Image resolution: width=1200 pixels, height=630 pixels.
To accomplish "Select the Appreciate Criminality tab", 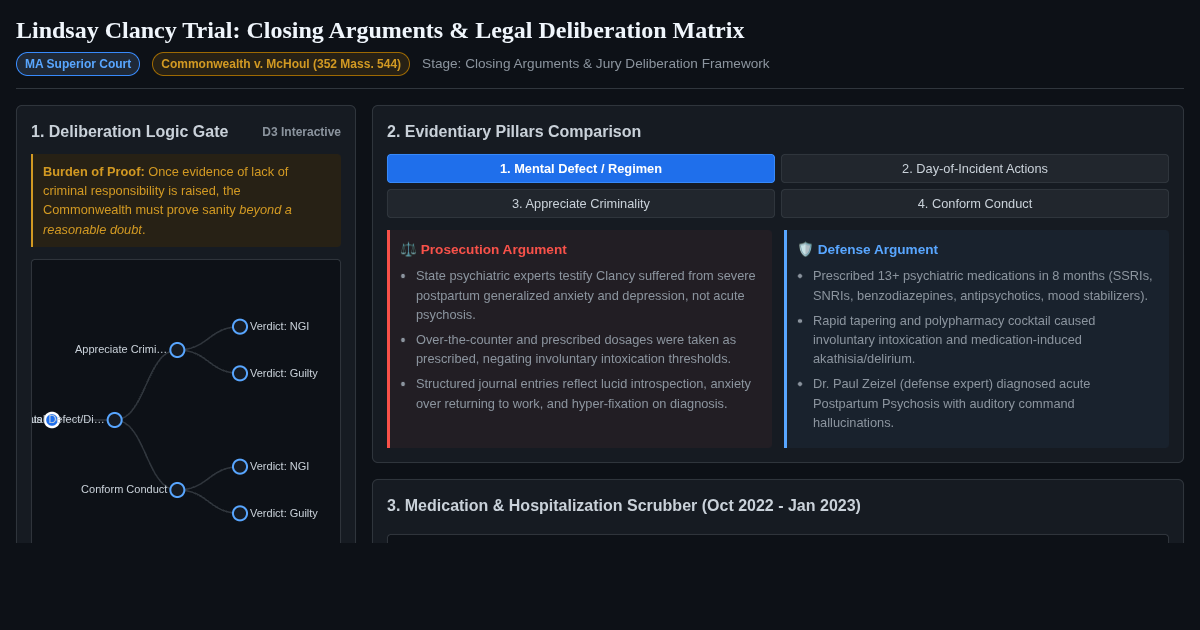I will coord(581,204).
